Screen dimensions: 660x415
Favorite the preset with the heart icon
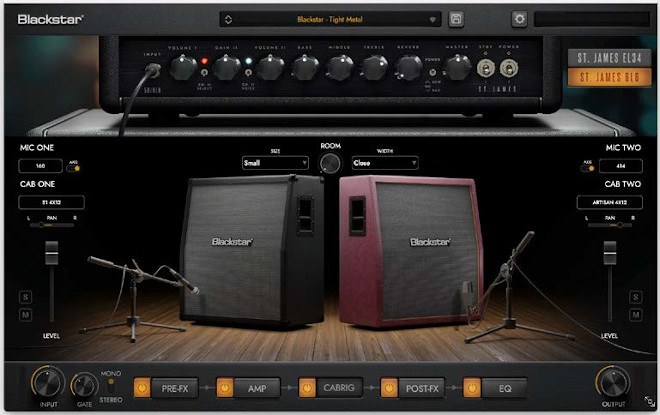click(432, 19)
